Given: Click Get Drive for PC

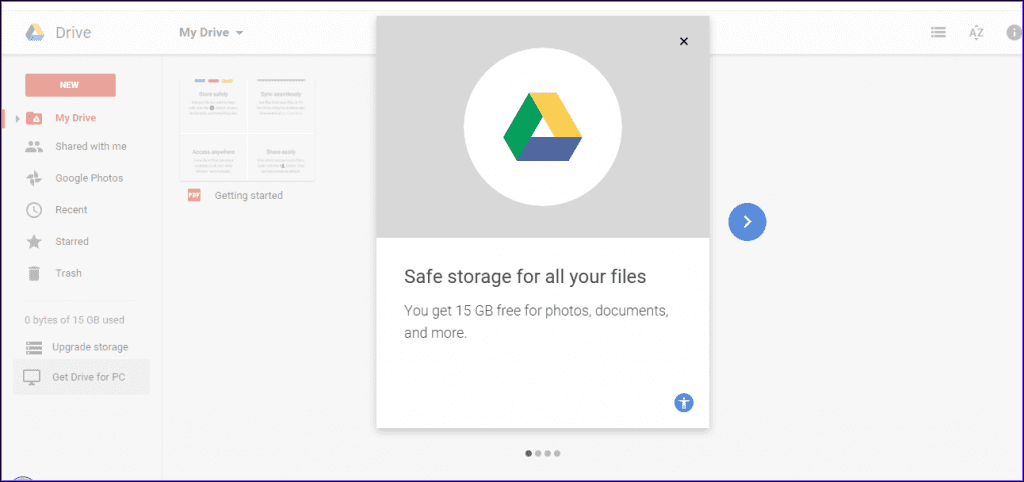Looking at the screenshot, I should point(82,377).
